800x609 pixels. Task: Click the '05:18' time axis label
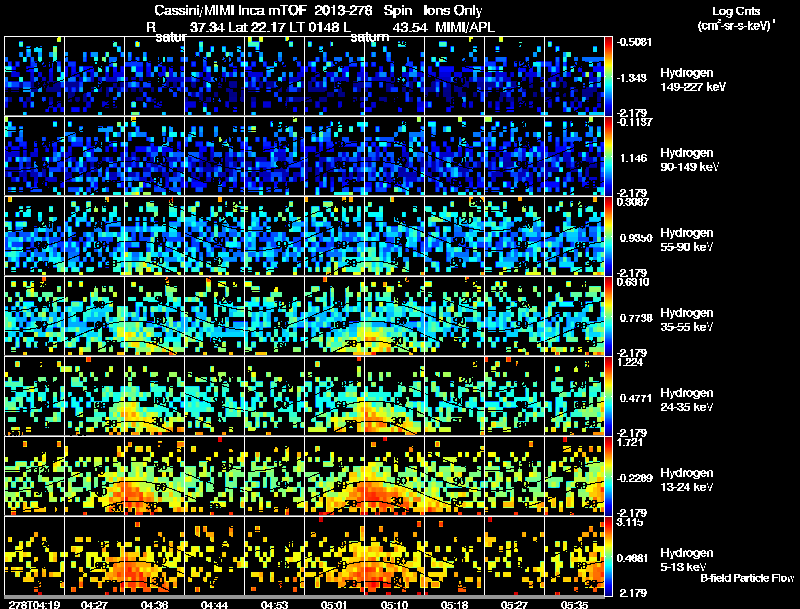tap(454, 604)
